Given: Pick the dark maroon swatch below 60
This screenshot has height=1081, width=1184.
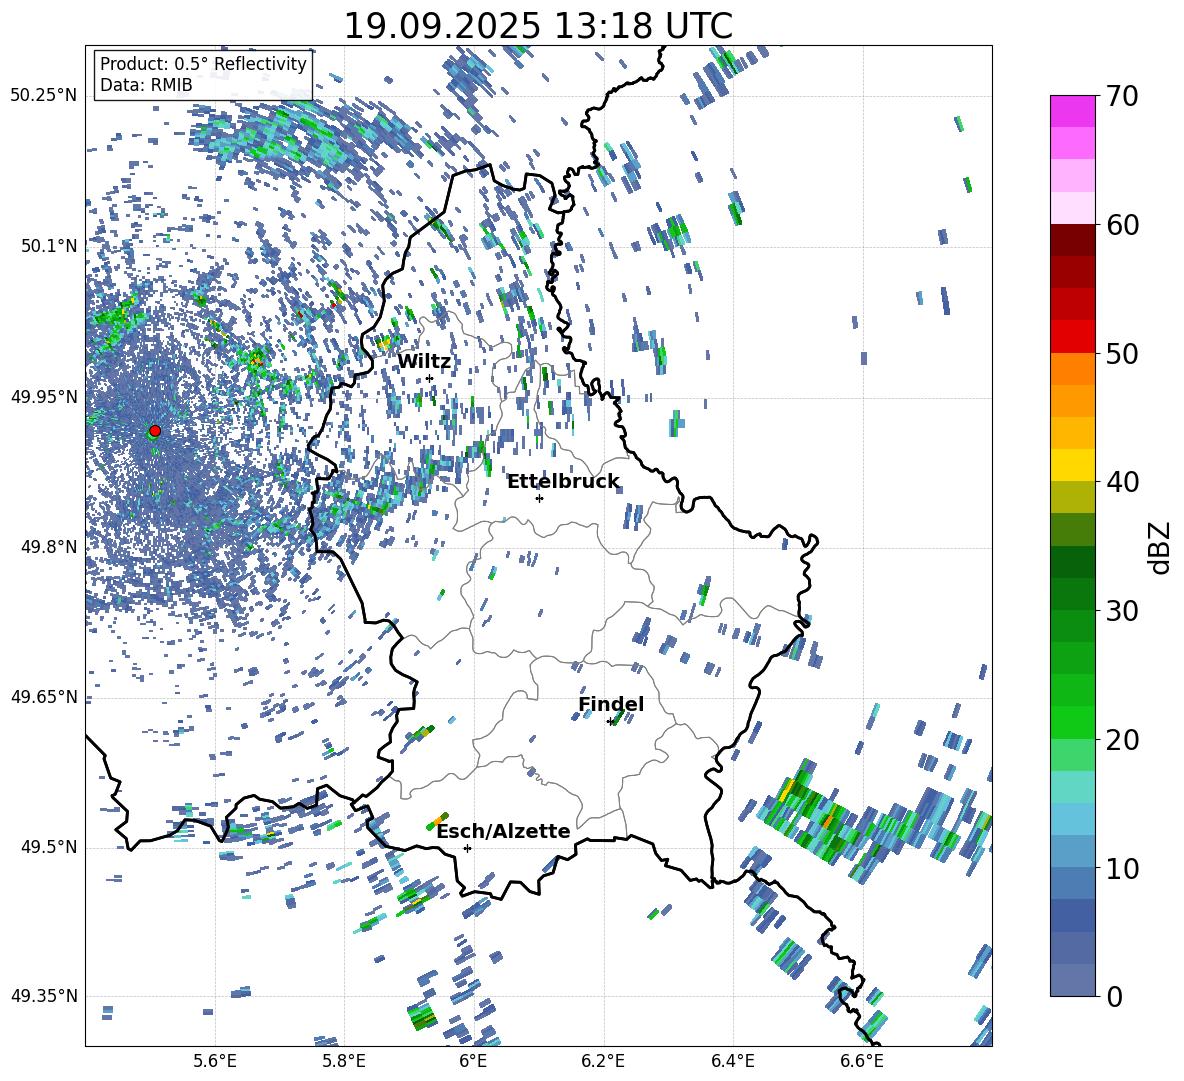Looking at the screenshot, I should pyautogui.click(x=1073, y=240).
